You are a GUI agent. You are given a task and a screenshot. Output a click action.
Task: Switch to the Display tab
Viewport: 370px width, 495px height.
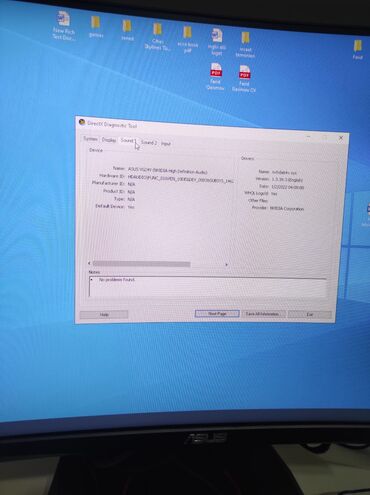(x=109, y=140)
